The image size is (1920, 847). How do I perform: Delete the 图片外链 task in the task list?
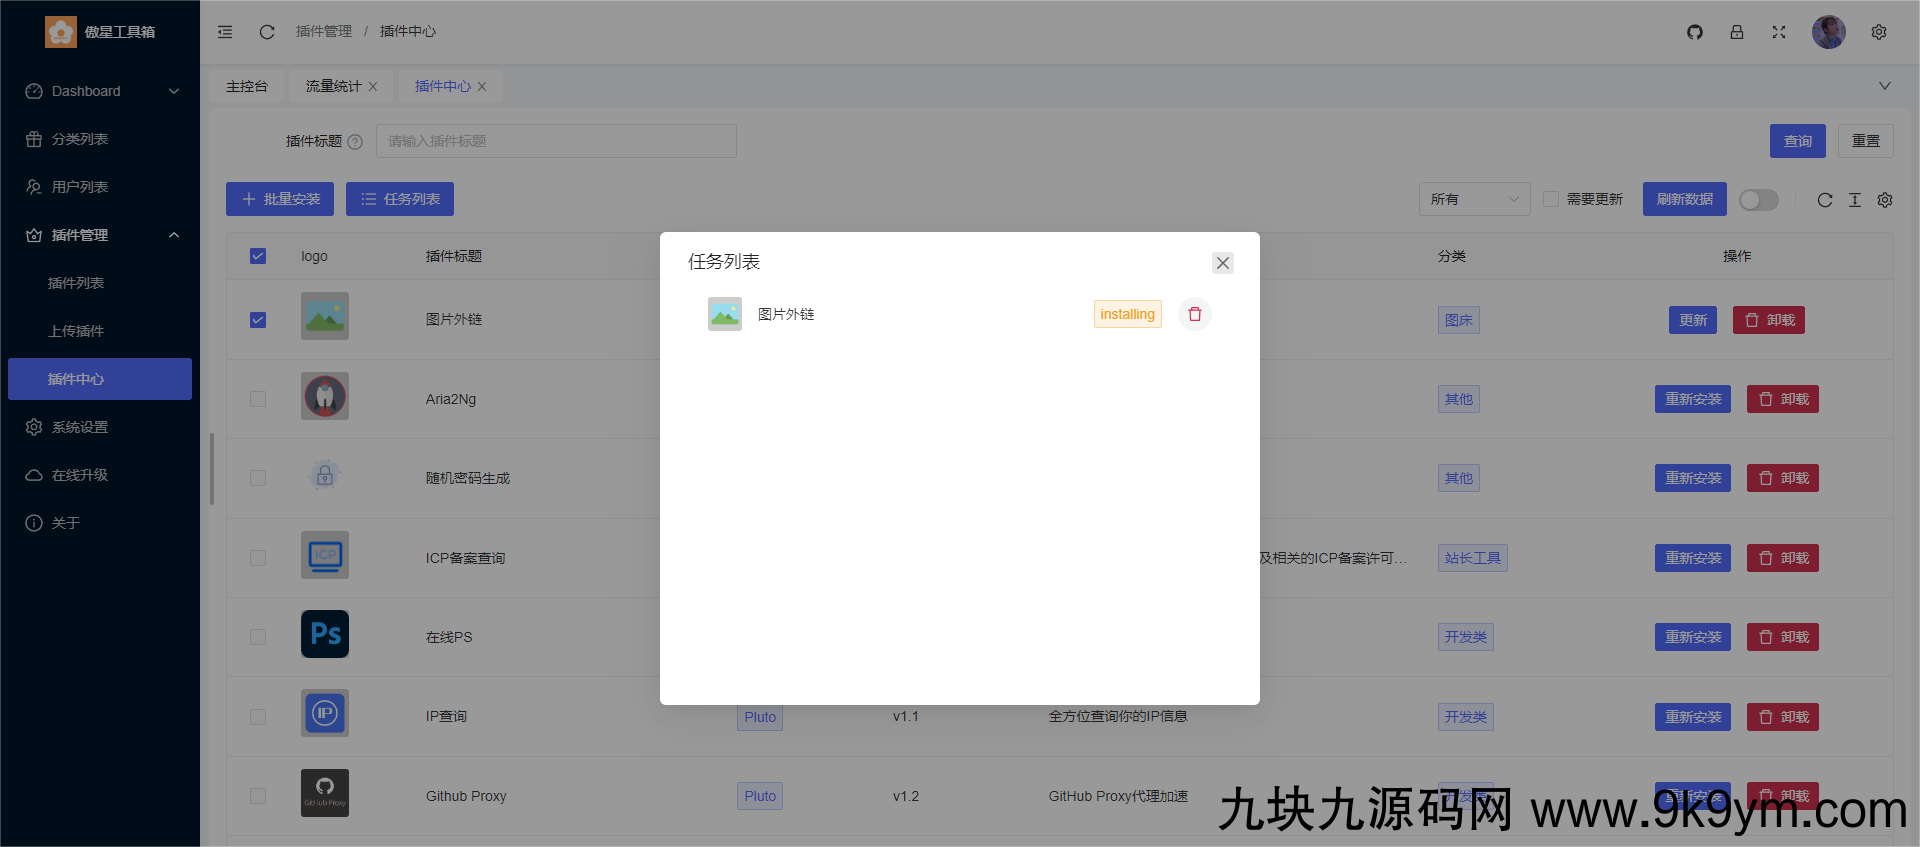(x=1194, y=314)
